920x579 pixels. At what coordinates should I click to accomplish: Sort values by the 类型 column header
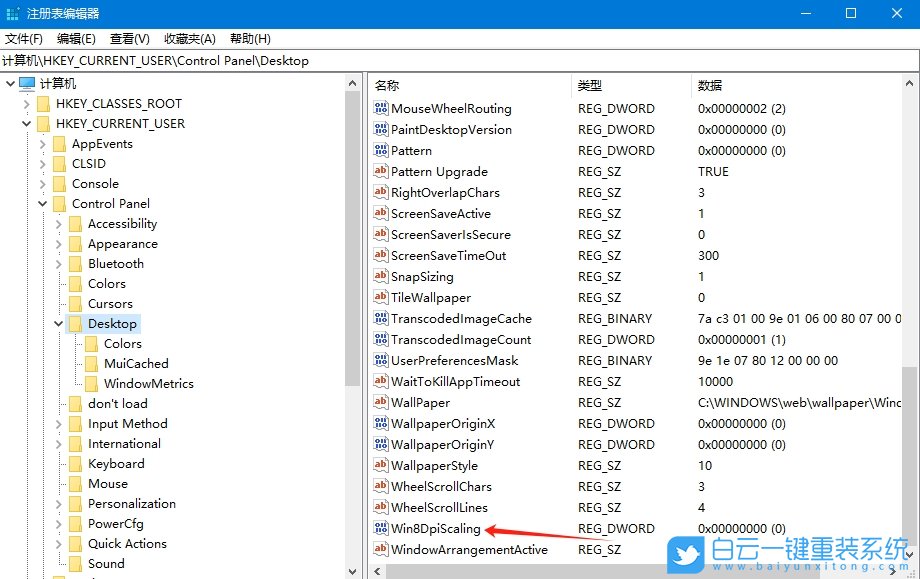click(590, 85)
